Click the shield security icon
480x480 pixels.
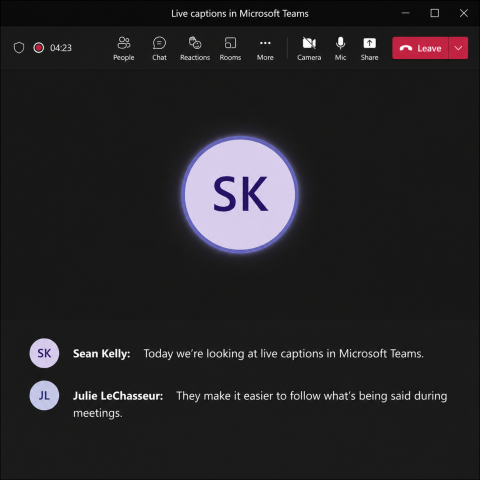coord(19,48)
